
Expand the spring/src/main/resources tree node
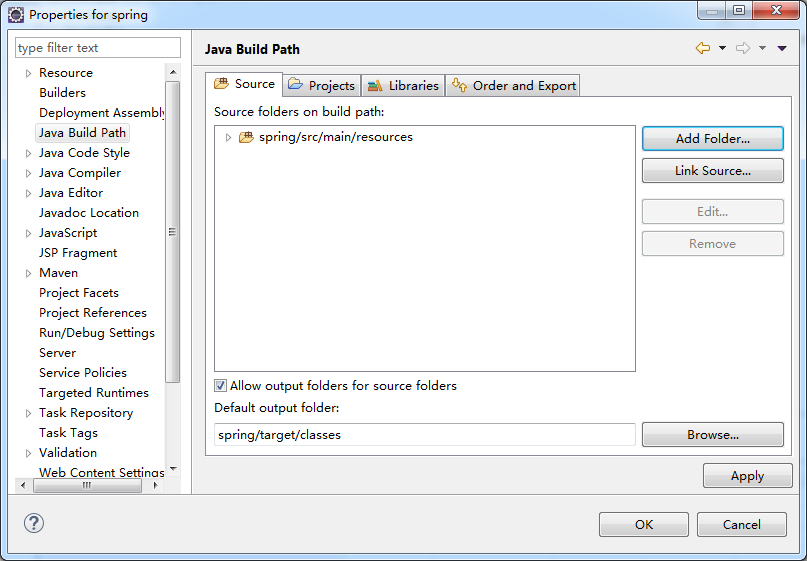pyautogui.click(x=228, y=137)
